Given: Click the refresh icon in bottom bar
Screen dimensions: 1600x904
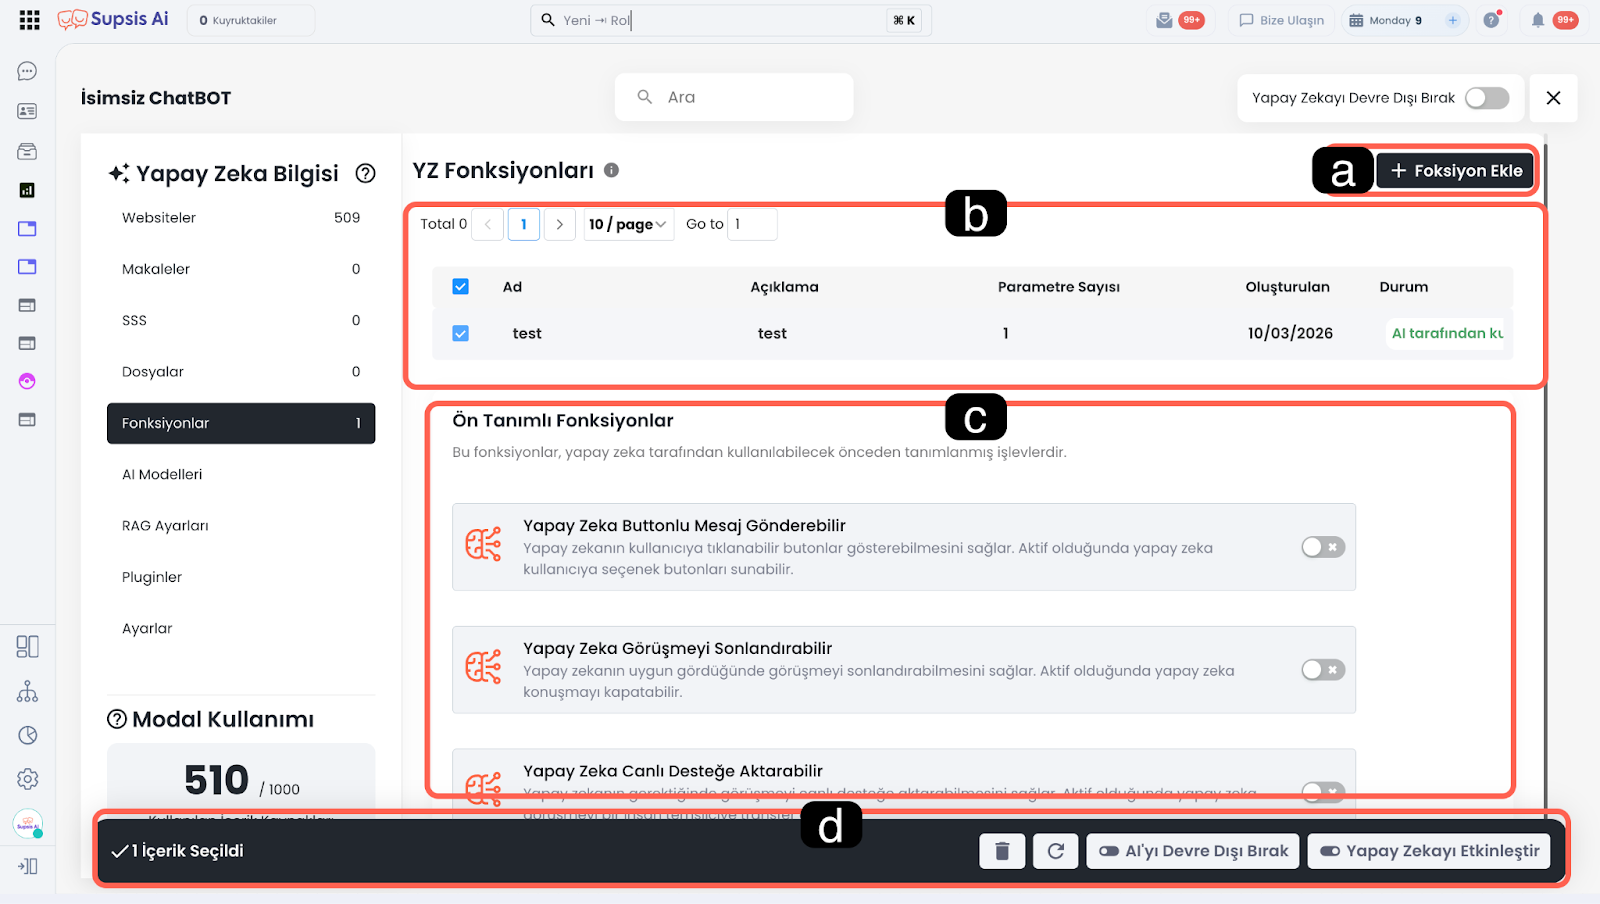Looking at the screenshot, I should pyautogui.click(x=1055, y=851).
